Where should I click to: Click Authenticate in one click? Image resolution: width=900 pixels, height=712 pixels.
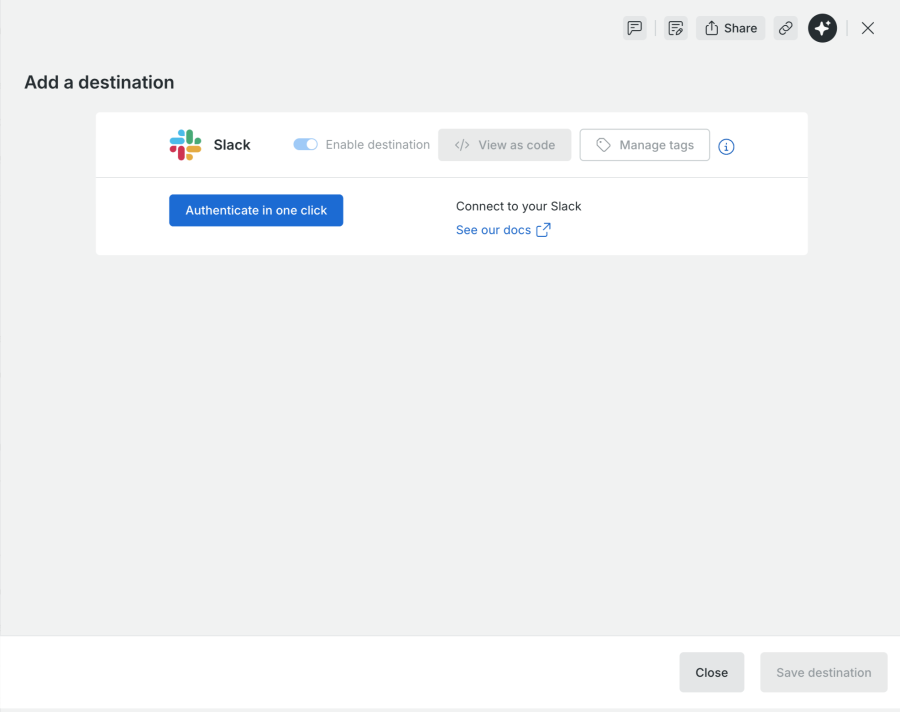(256, 210)
